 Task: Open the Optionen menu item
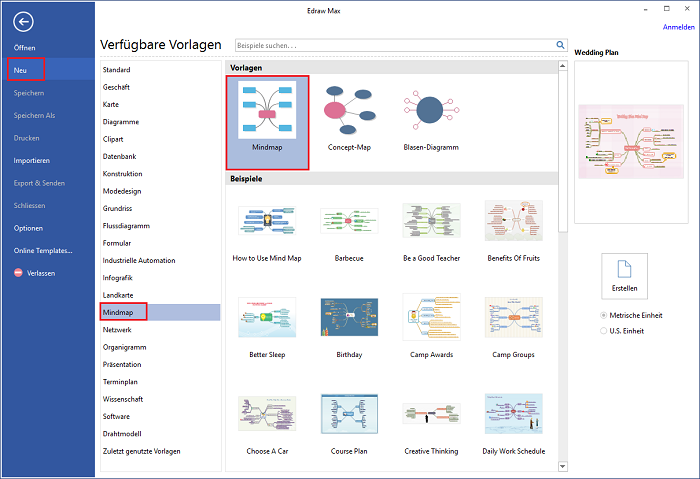[28, 228]
